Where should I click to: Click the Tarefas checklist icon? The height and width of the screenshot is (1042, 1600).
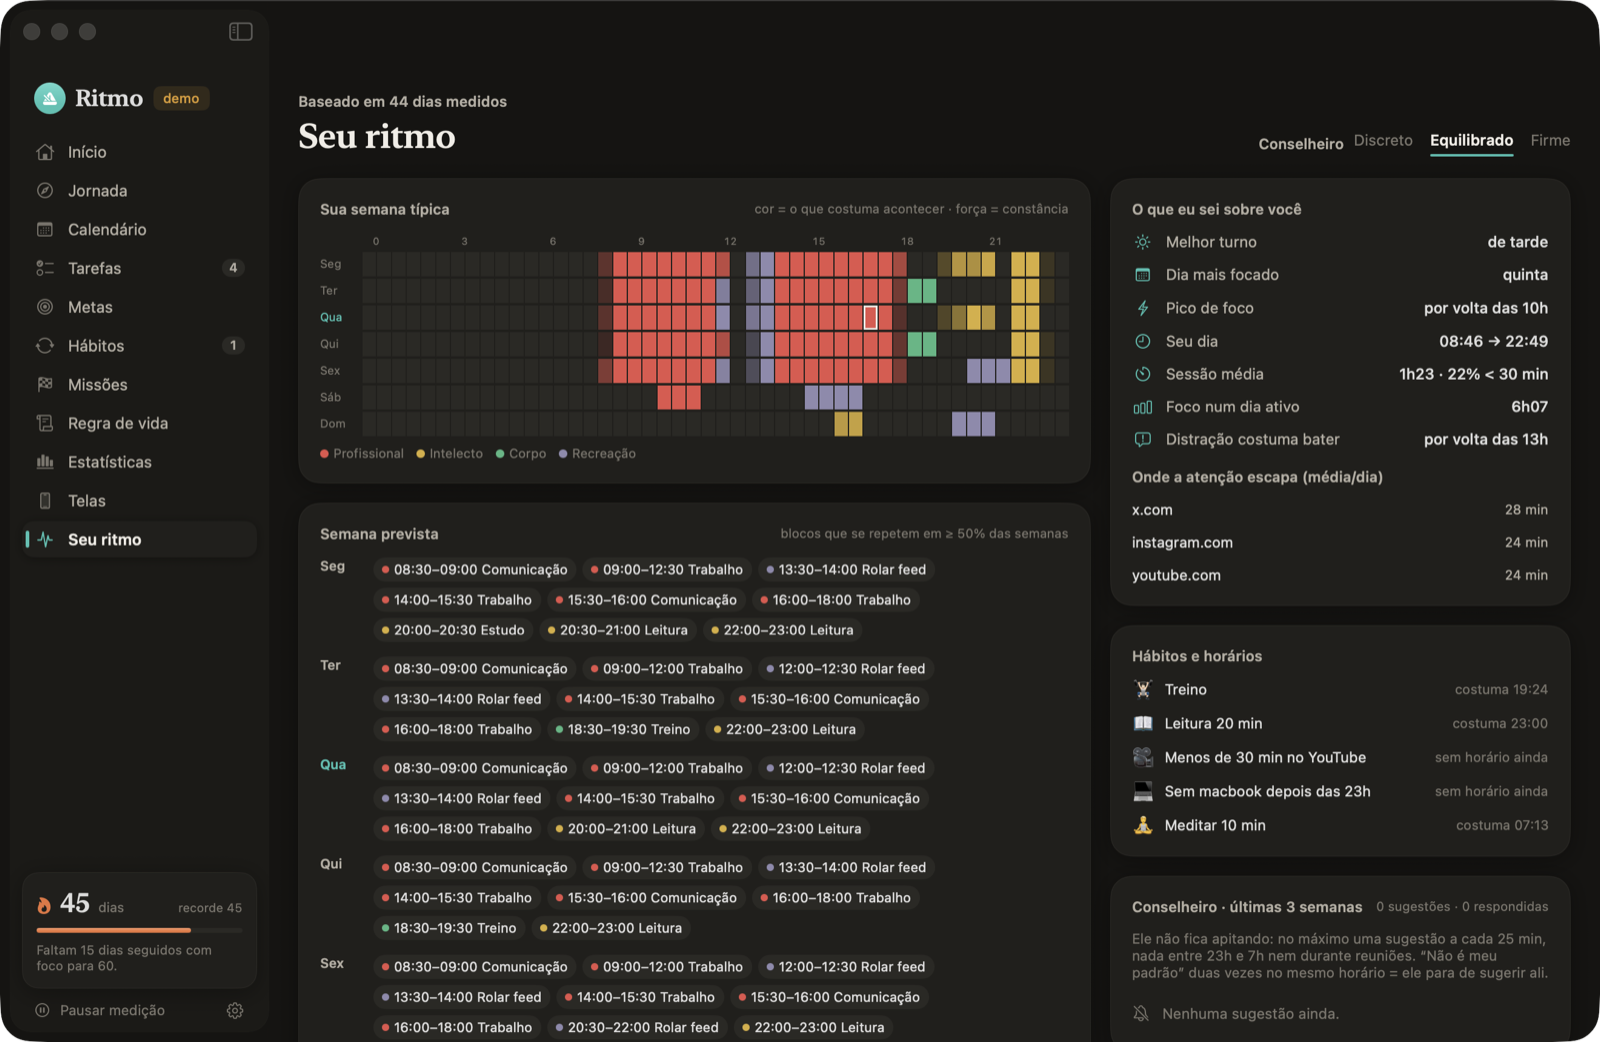pyautogui.click(x=45, y=268)
